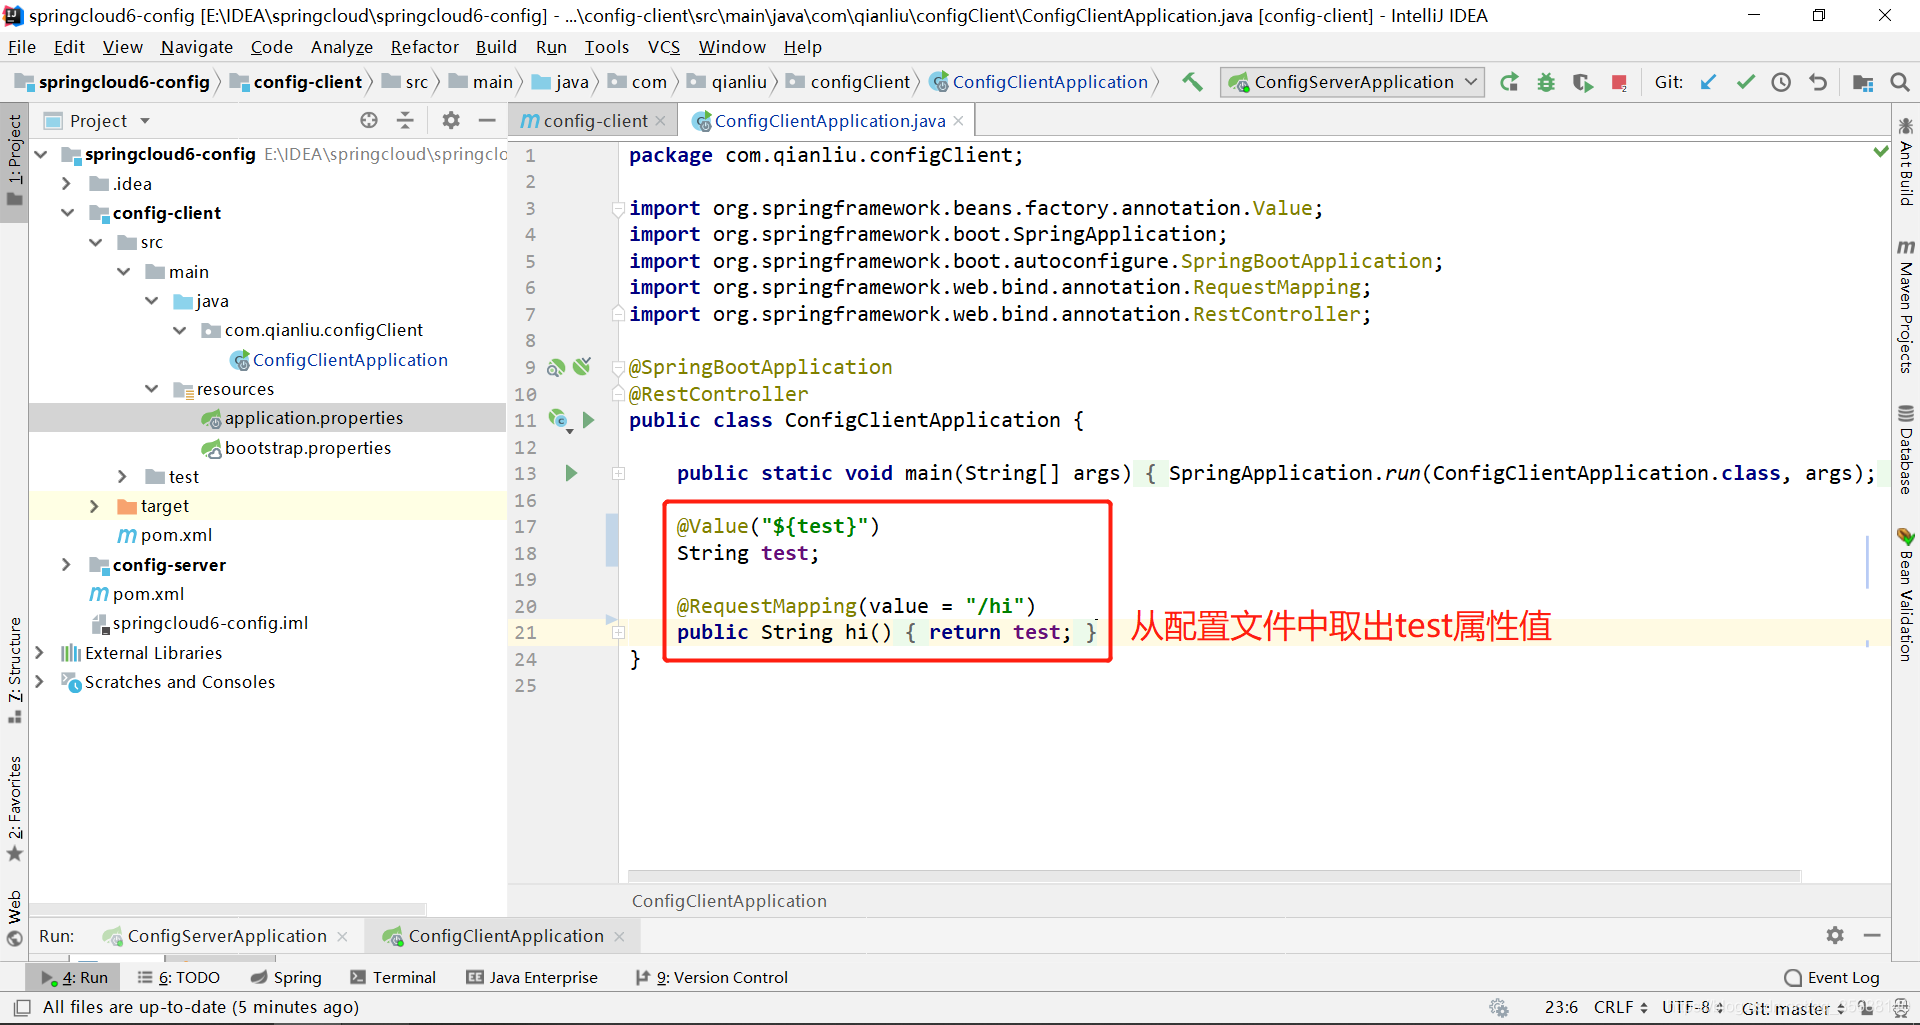Image resolution: width=1920 pixels, height=1025 pixels.
Task: Open Search Everywhere magnifier icon
Action: pyautogui.click(x=1900, y=82)
